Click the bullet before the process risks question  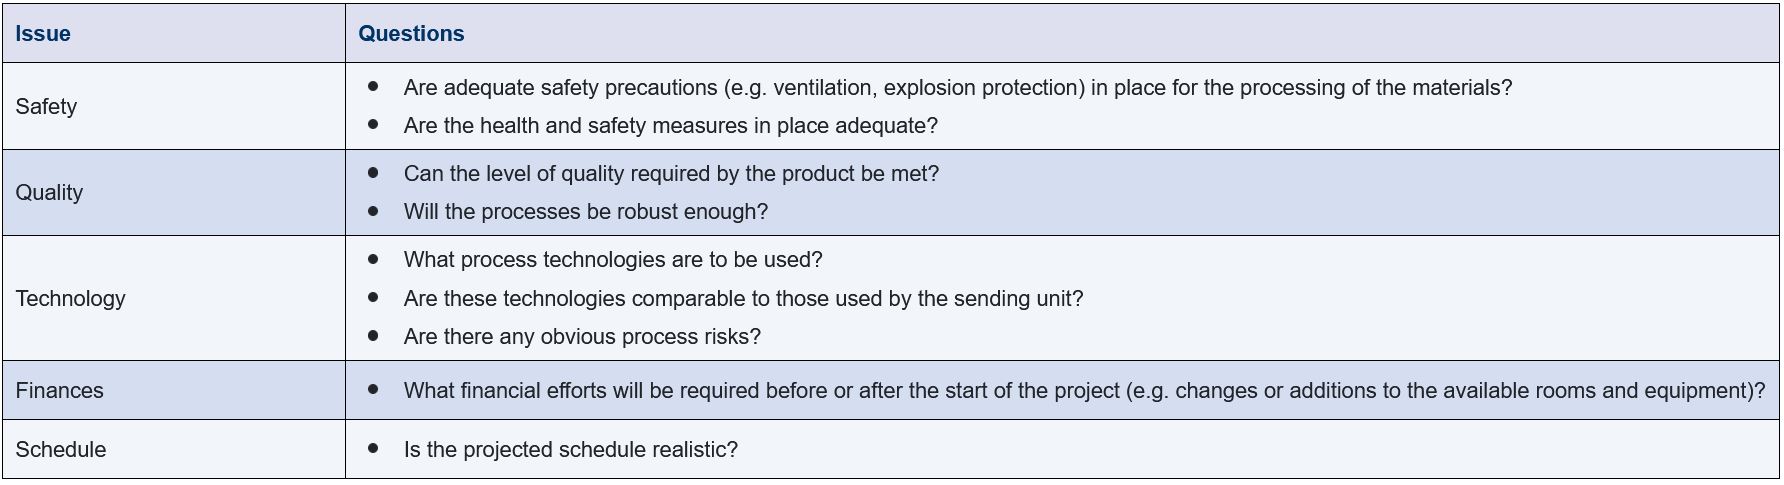(373, 336)
